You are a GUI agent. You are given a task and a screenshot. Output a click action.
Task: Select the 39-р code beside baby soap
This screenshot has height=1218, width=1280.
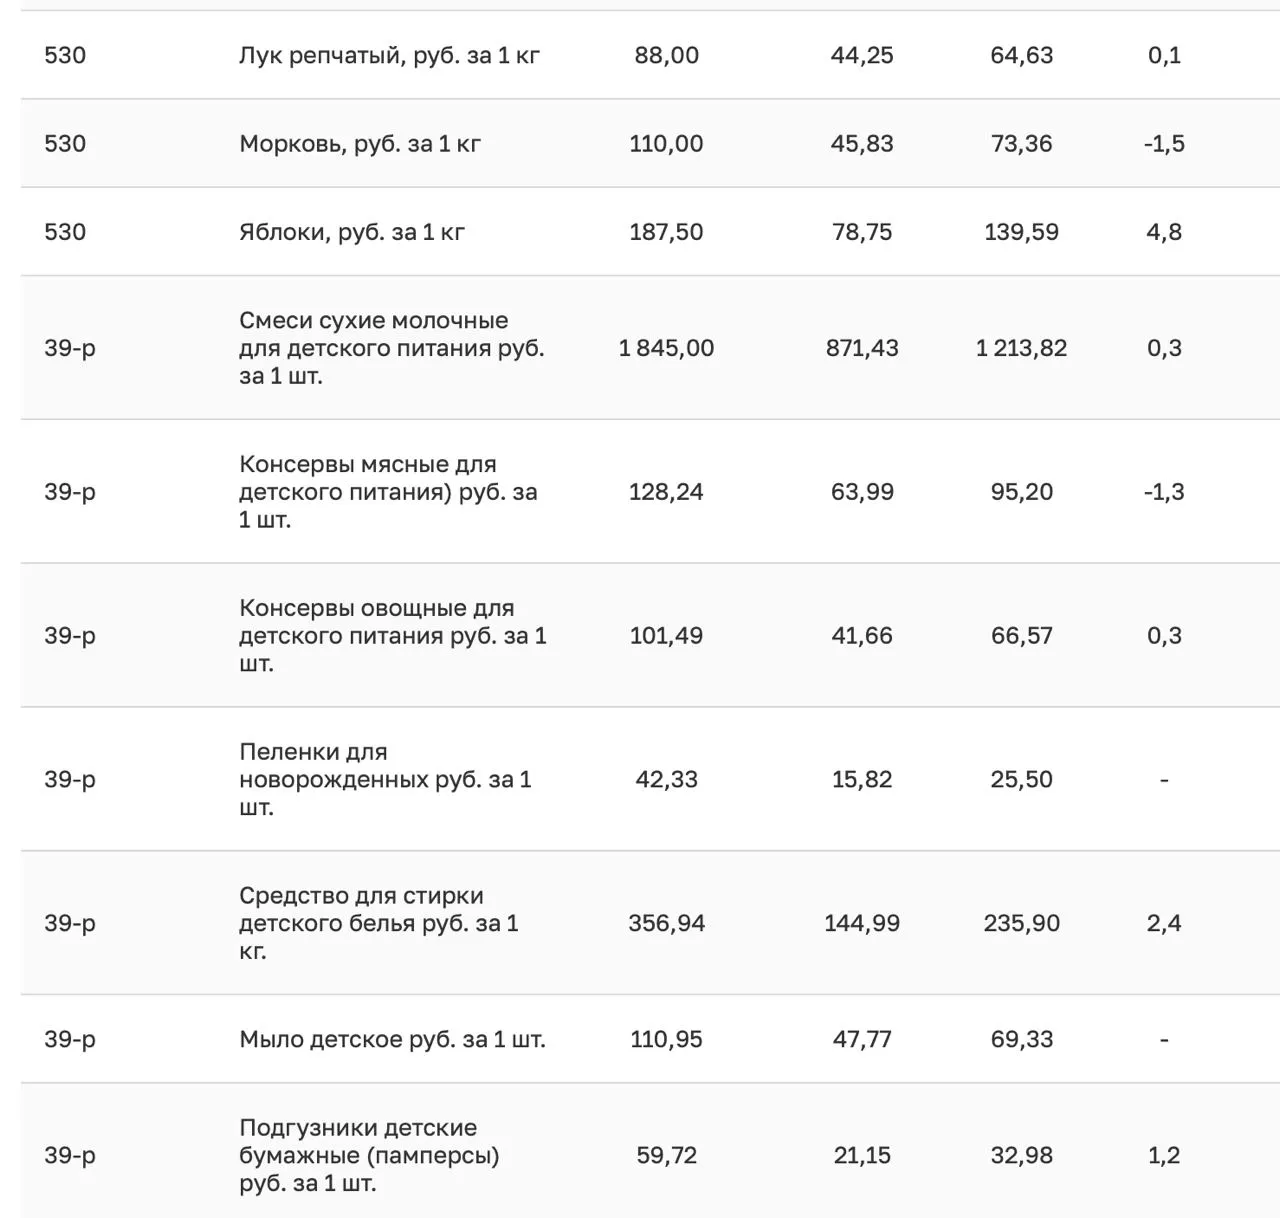[70, 1039]
